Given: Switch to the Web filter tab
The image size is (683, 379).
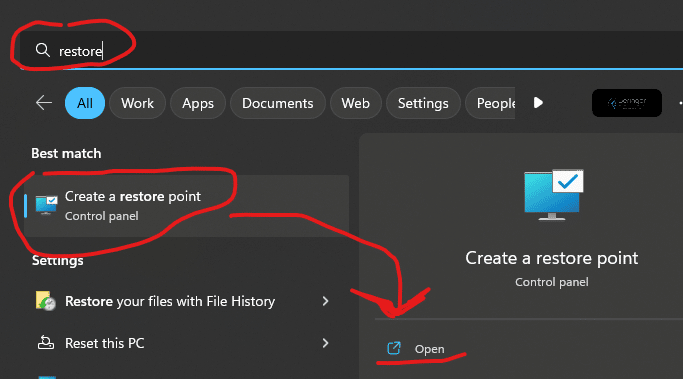Looking at the screenshot, I should pyautogui.click(x=355, y=103).
